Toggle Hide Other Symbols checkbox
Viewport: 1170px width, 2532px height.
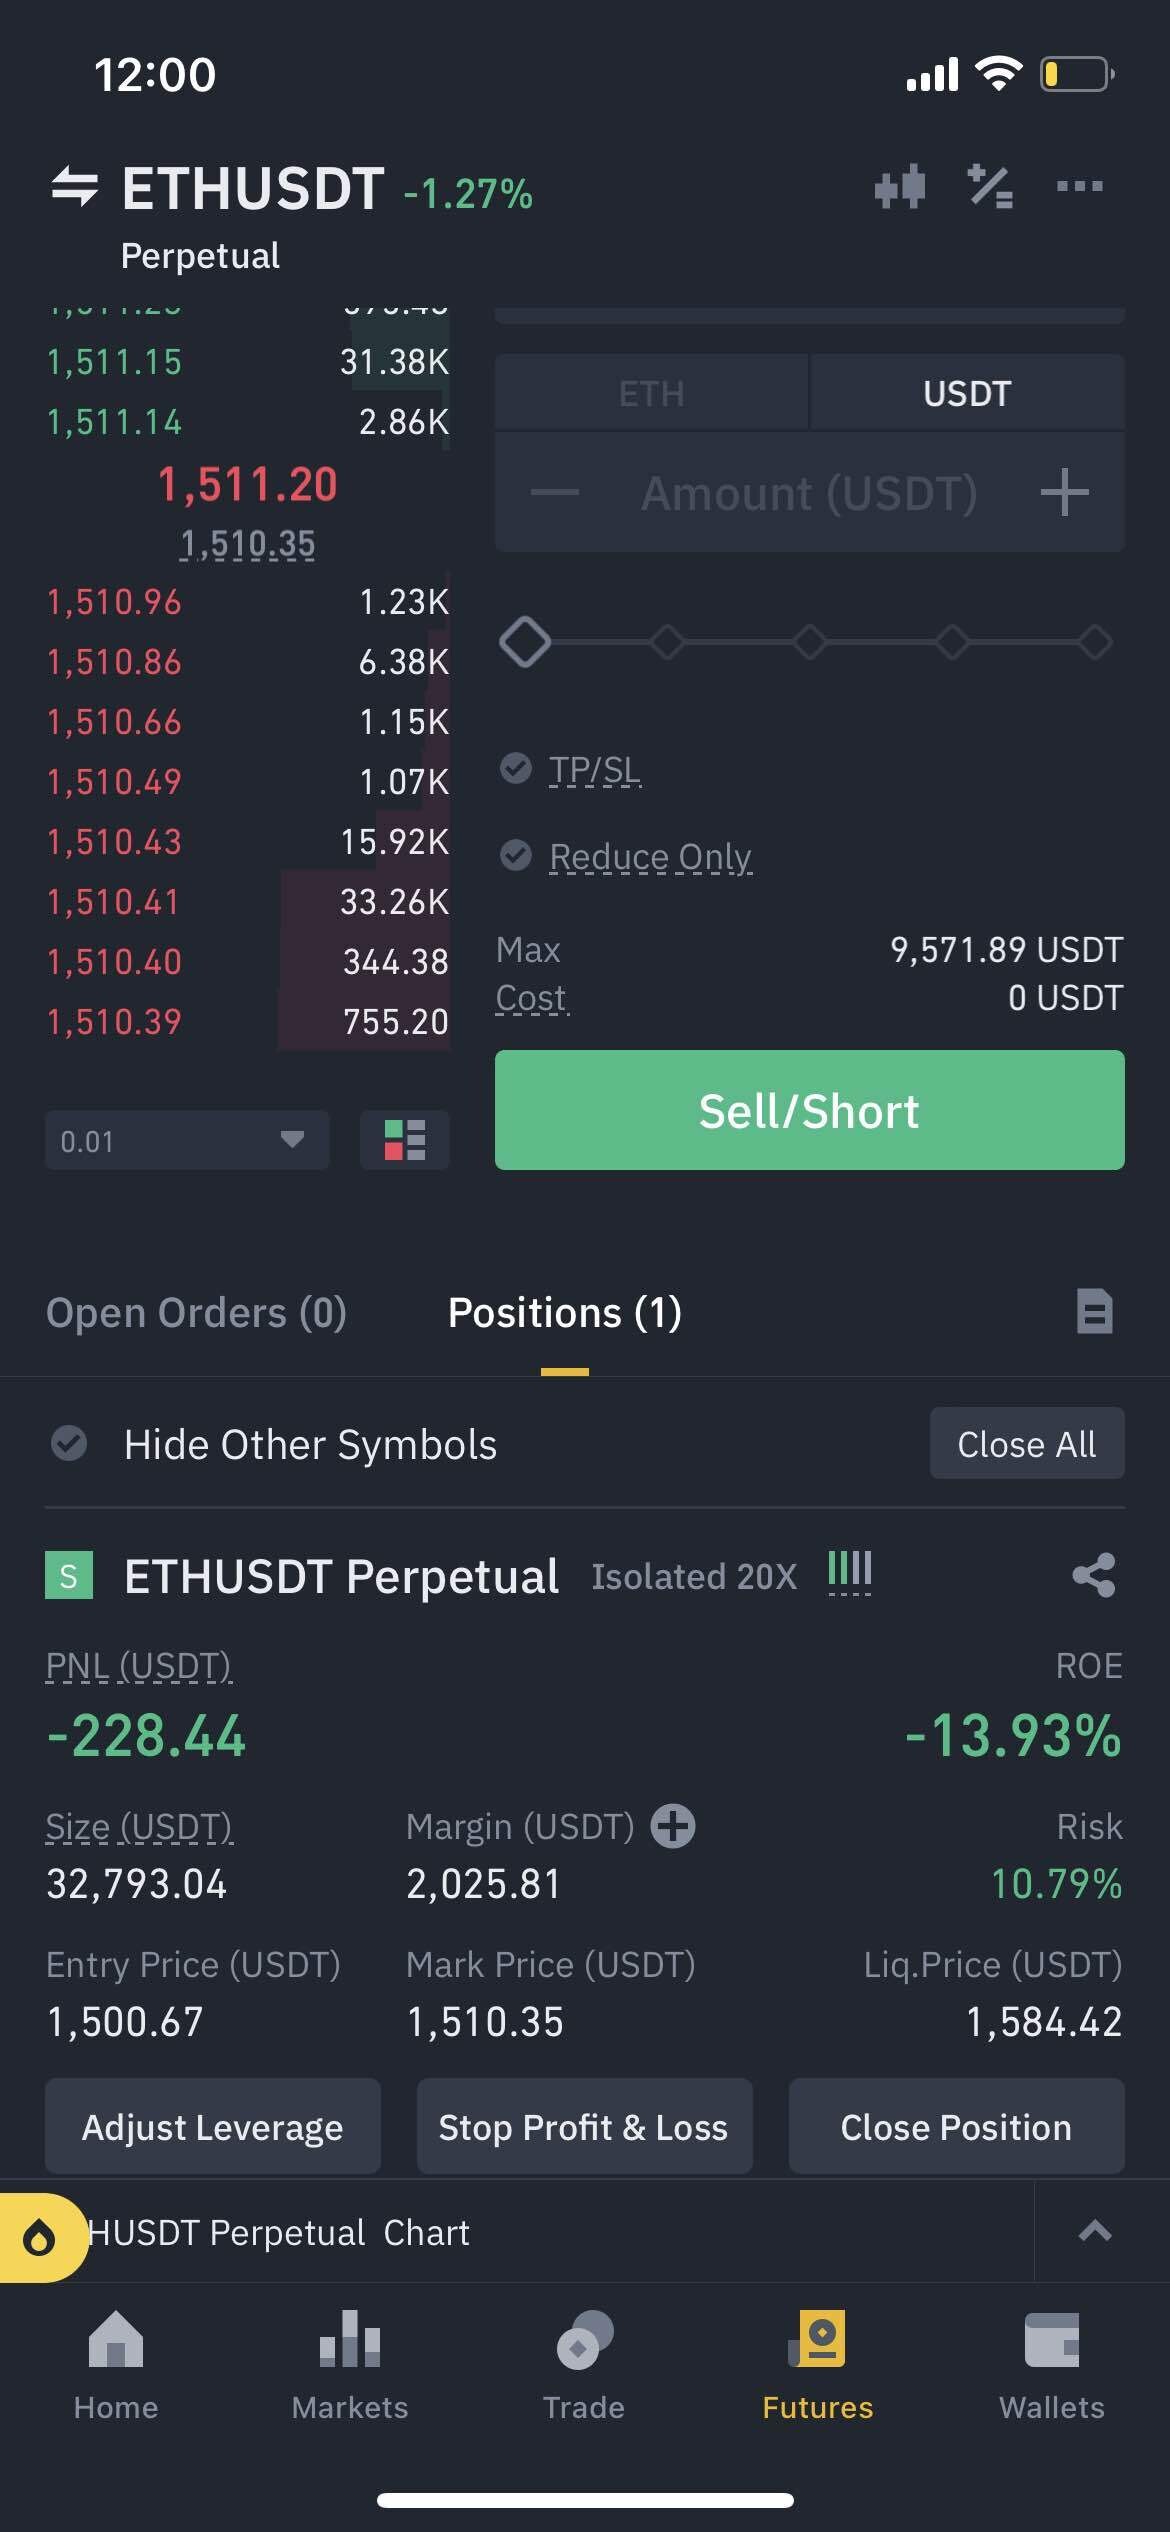coord(69,1443)
